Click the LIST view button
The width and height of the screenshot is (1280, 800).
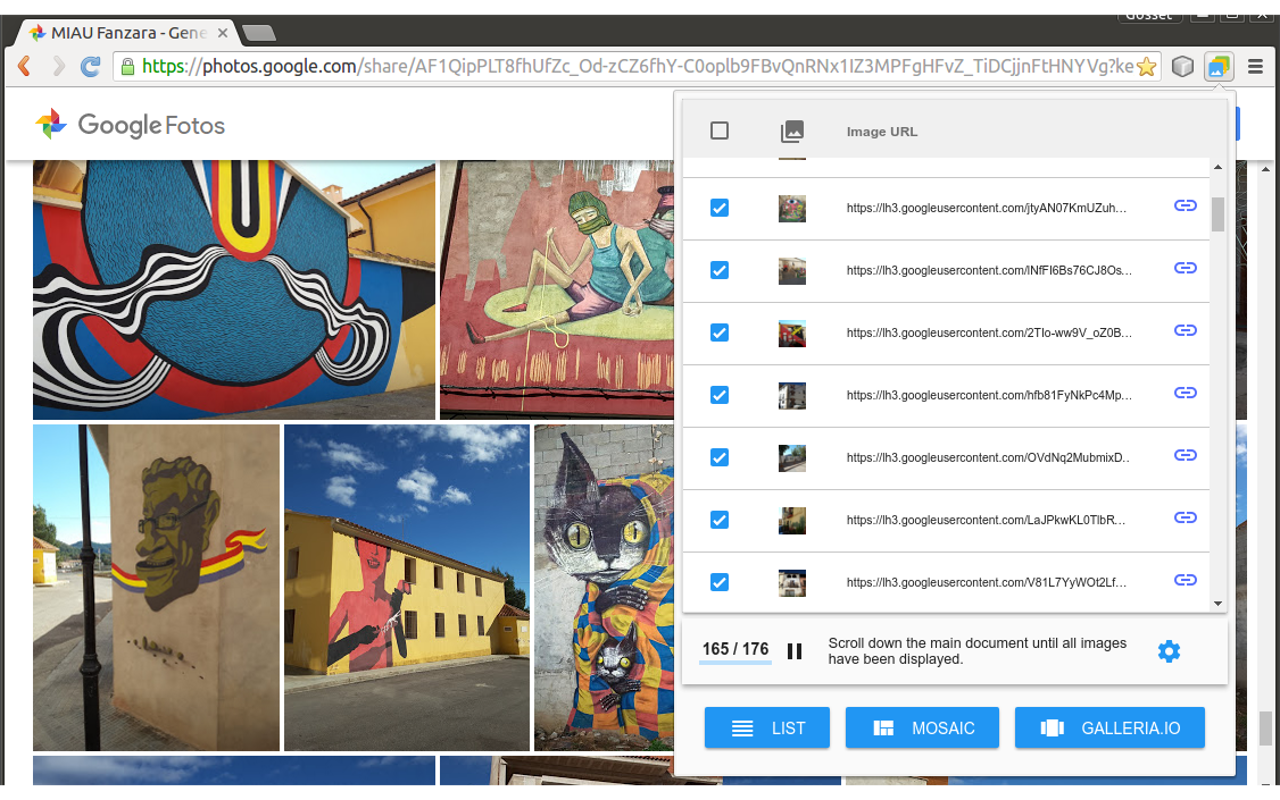pyautogui.click(x=767, y=728)
